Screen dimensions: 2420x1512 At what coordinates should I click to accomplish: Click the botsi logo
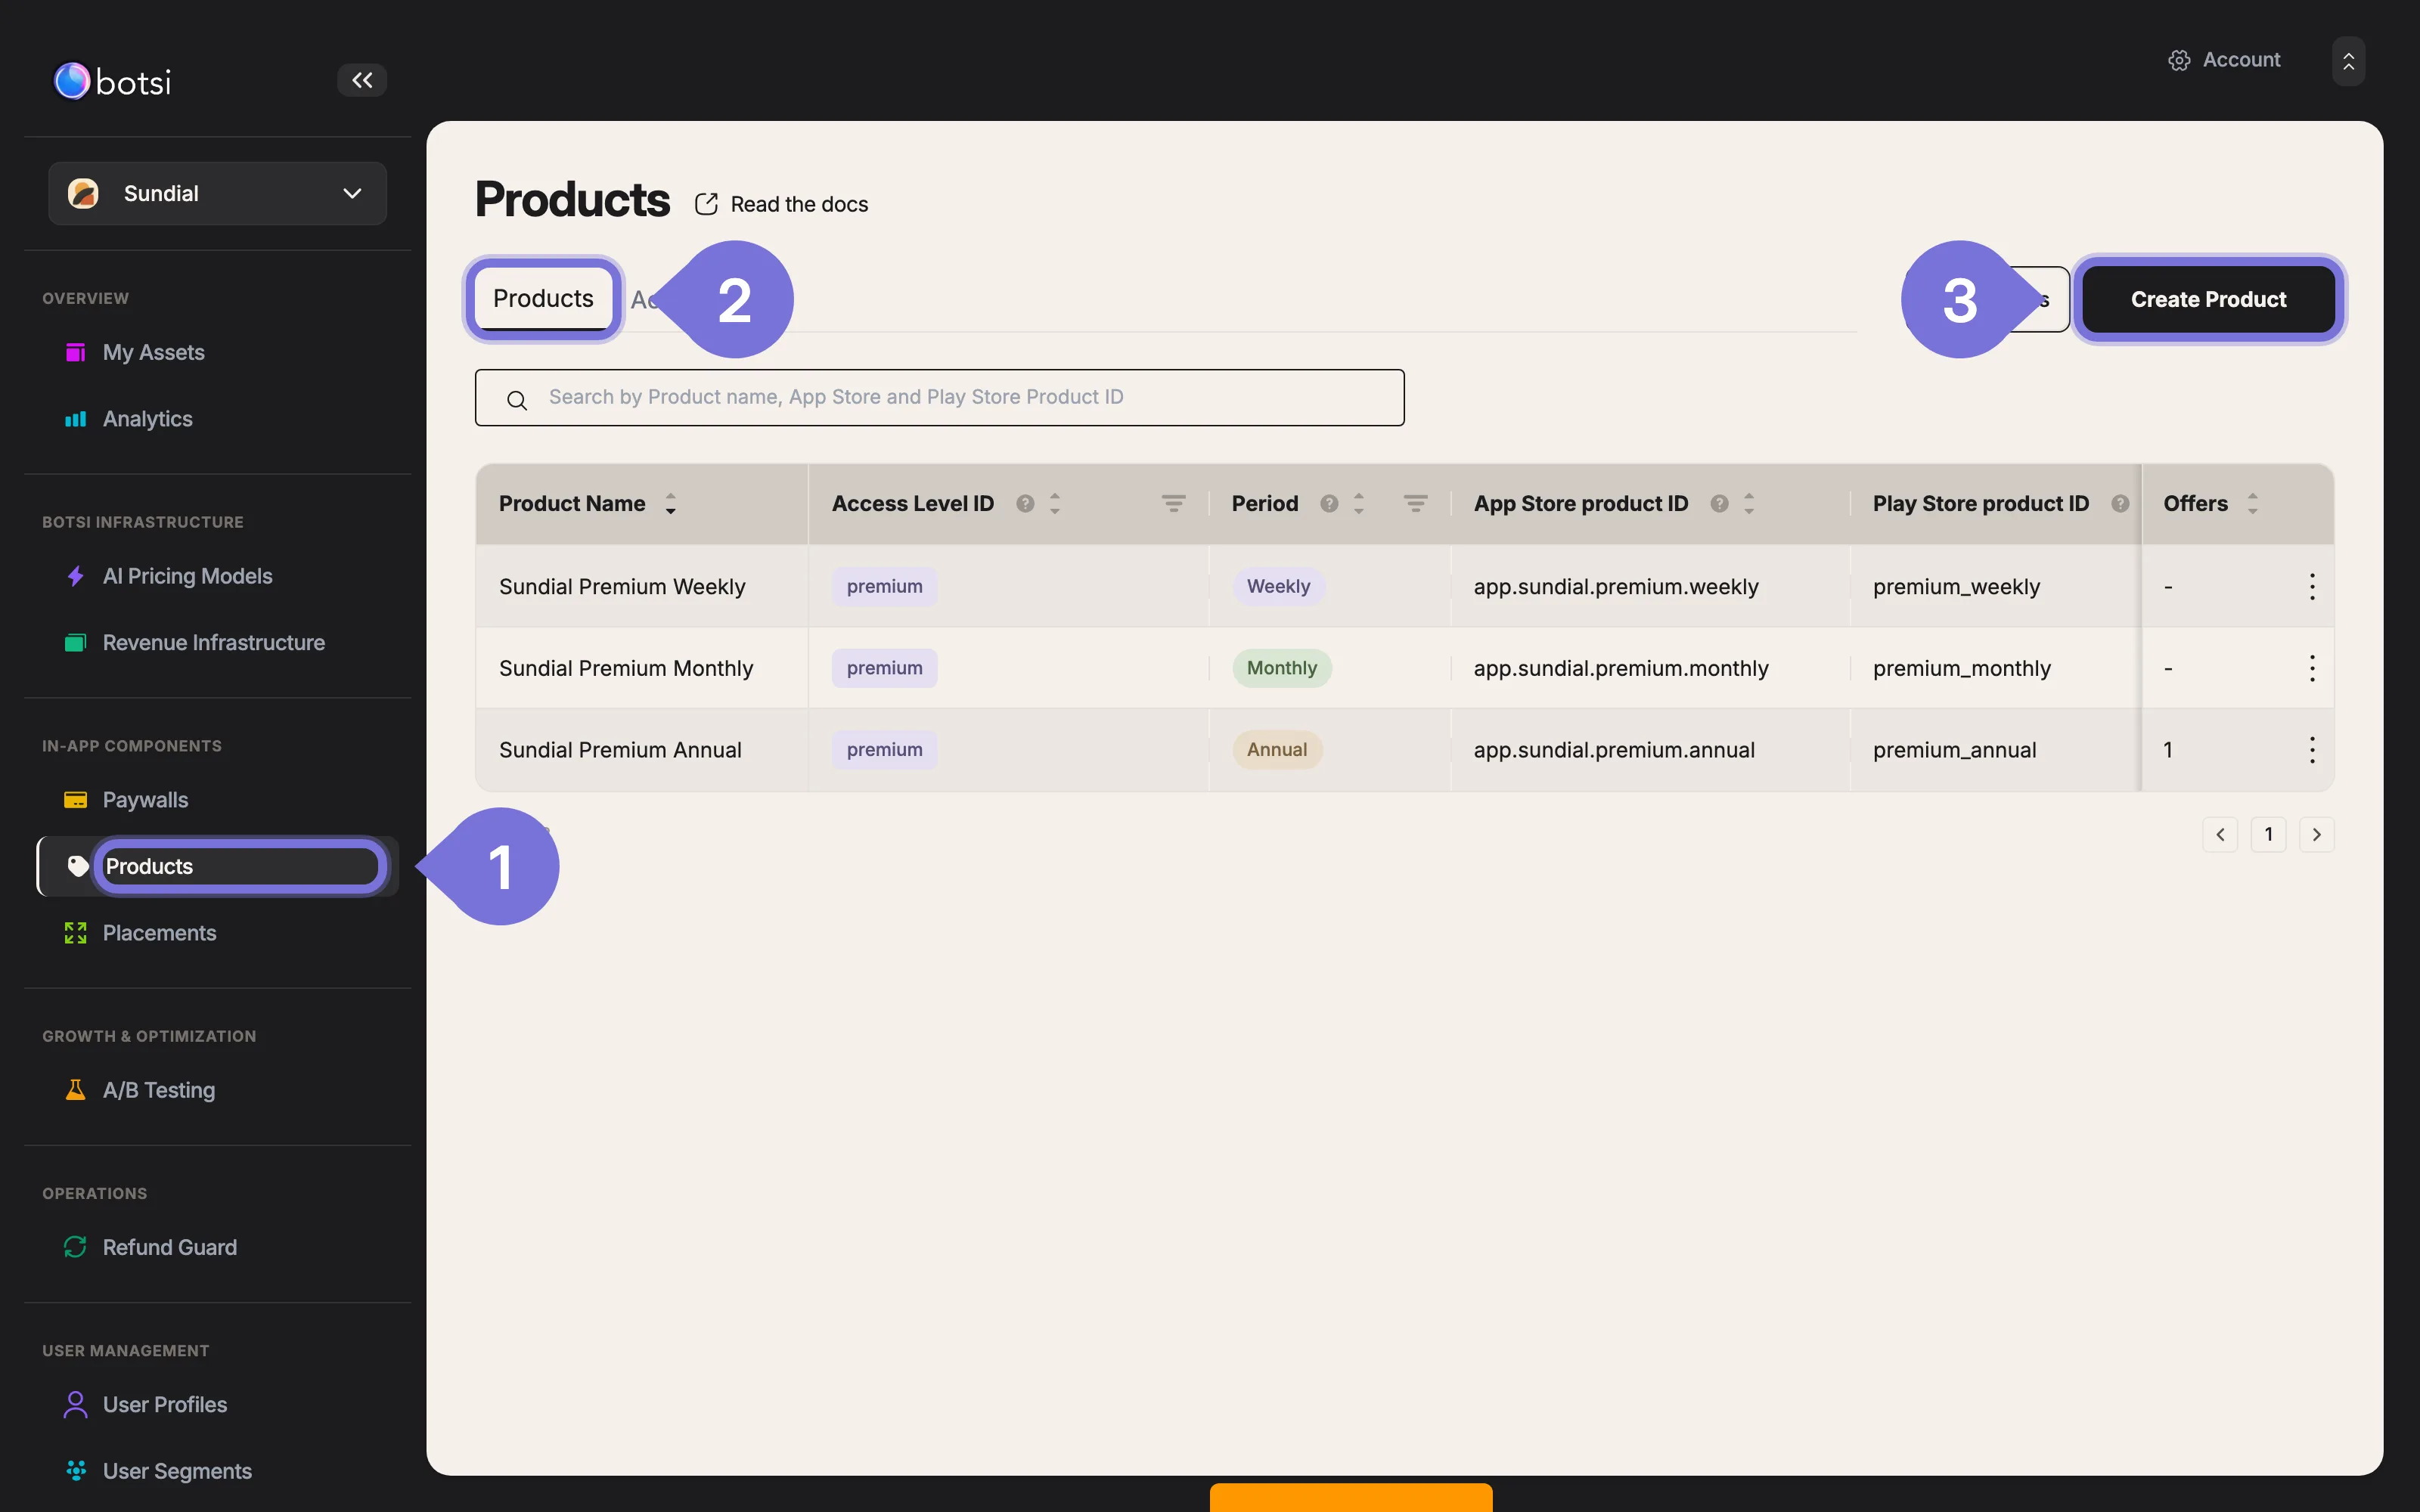pos(112,81)
